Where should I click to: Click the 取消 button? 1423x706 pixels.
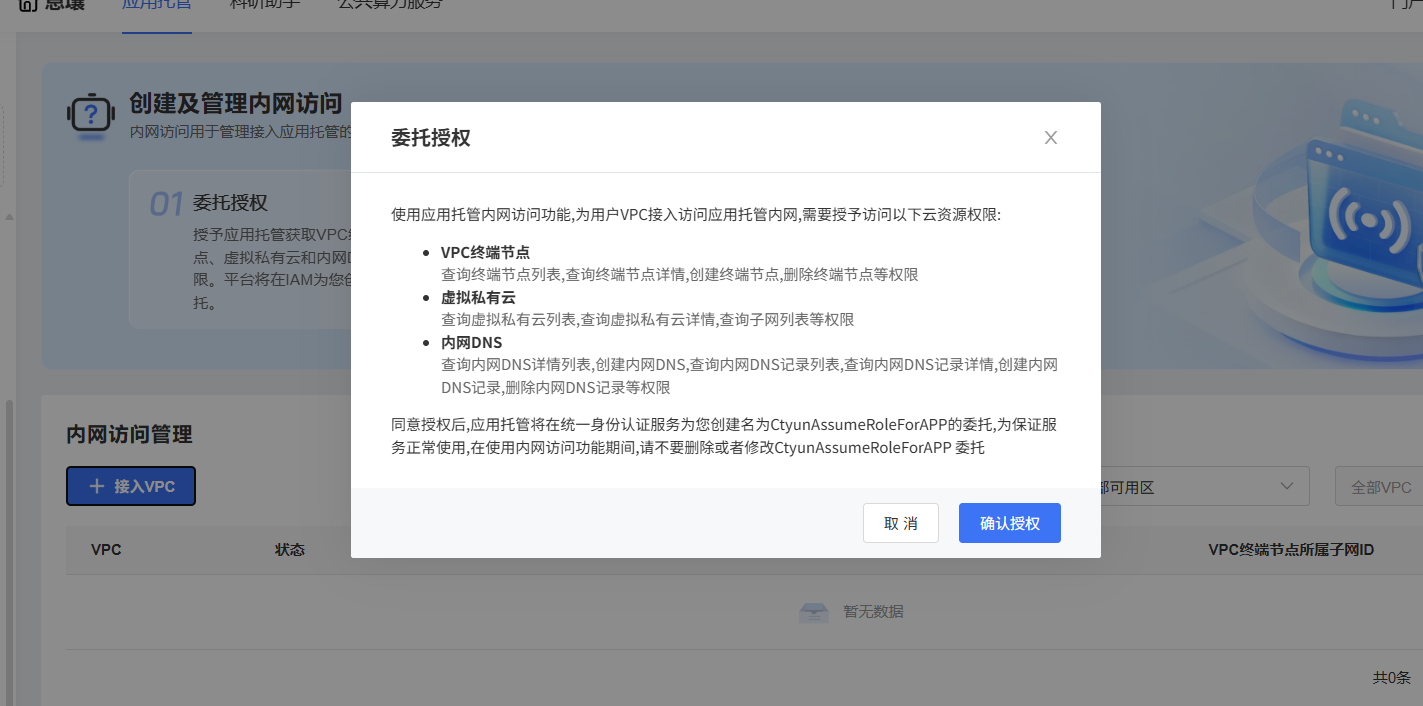tap(901, 523)
